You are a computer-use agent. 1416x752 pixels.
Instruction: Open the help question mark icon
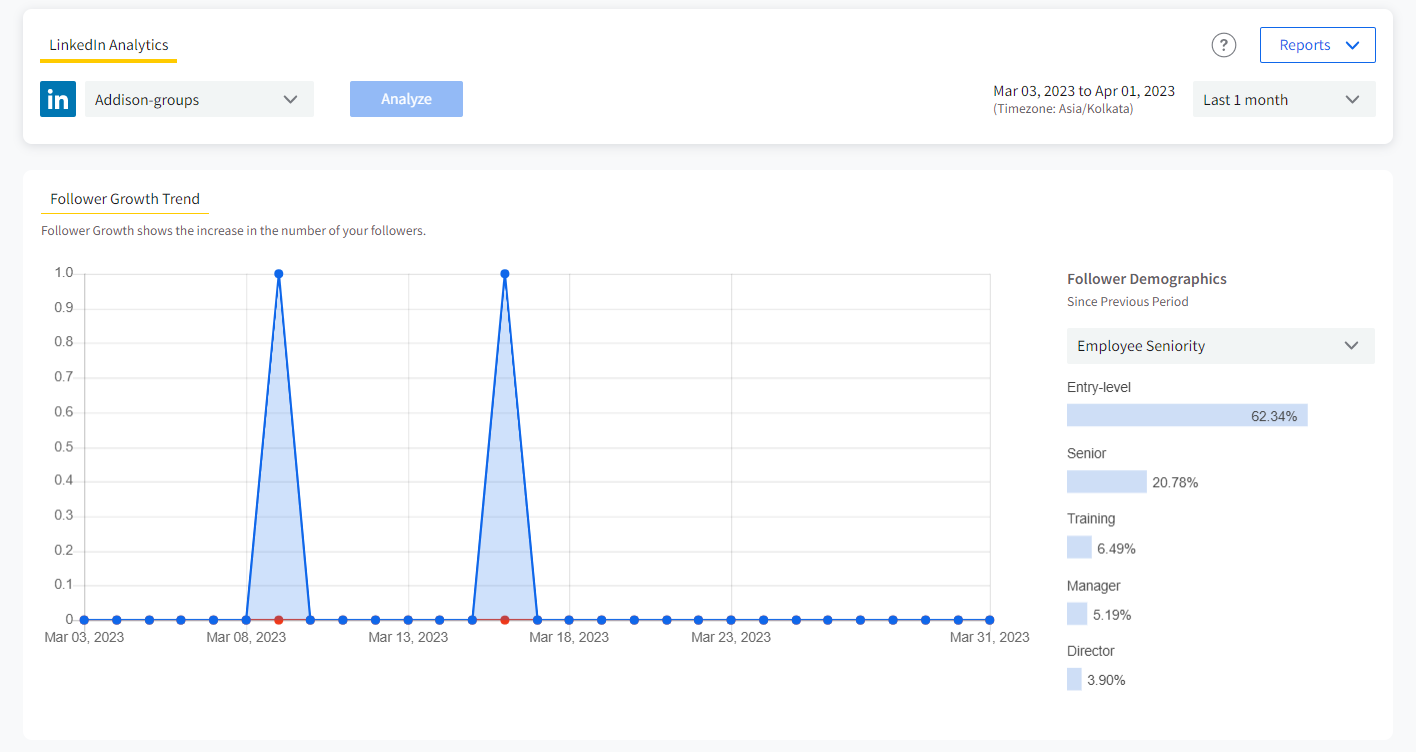[x=1223, y=45]
